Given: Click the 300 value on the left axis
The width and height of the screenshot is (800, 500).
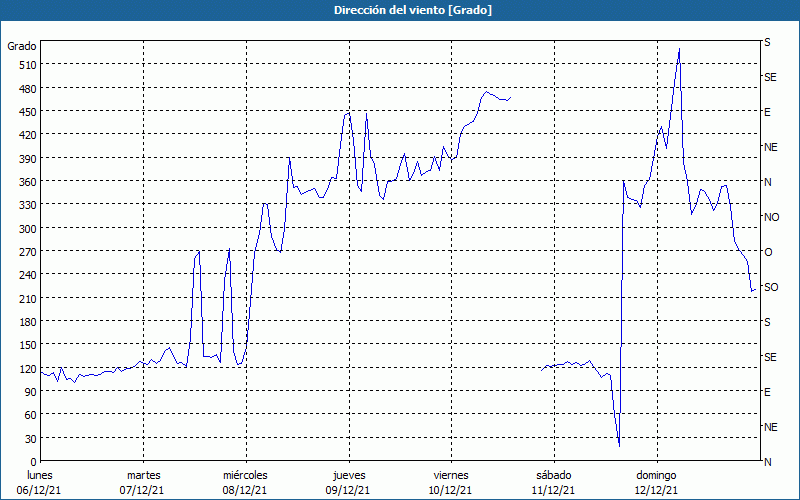Looking at the screenshot, I should click(x=27, y=229).
